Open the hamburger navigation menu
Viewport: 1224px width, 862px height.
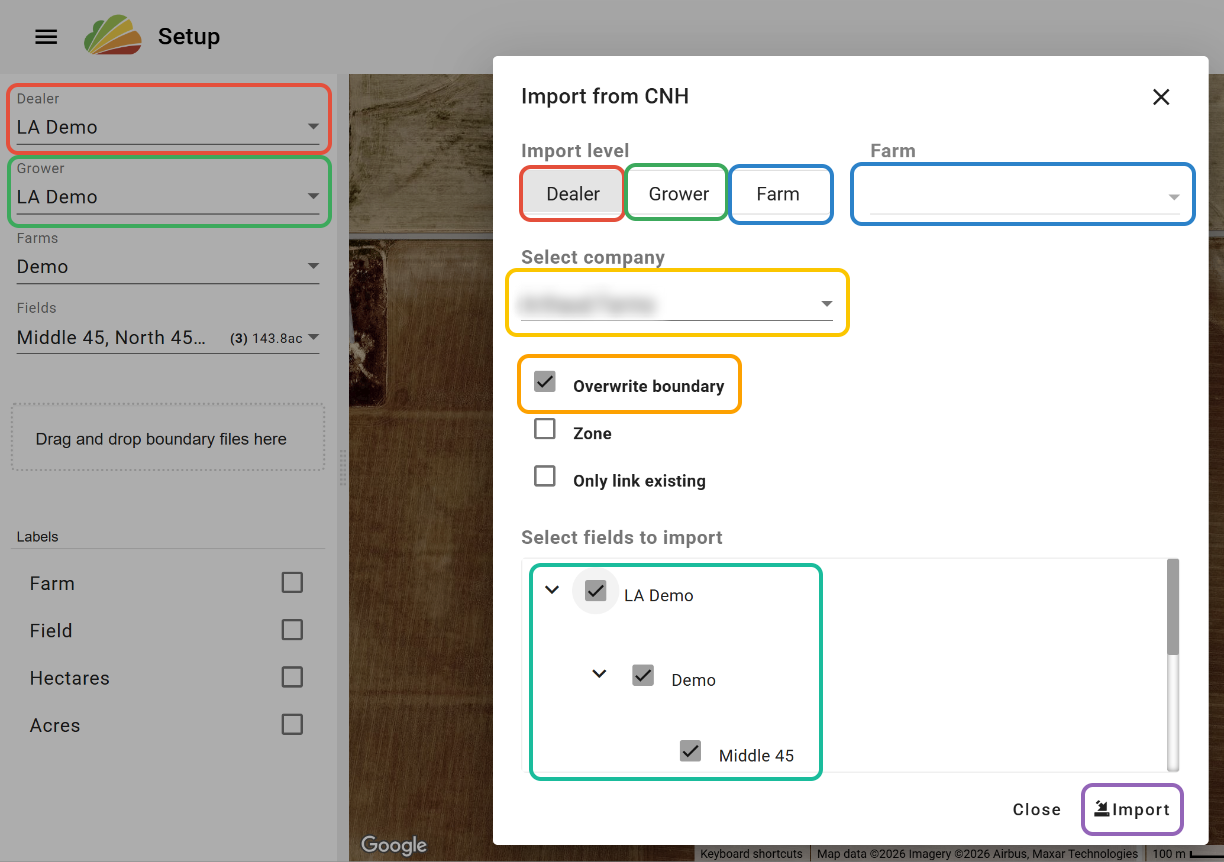tap(46, 37)
